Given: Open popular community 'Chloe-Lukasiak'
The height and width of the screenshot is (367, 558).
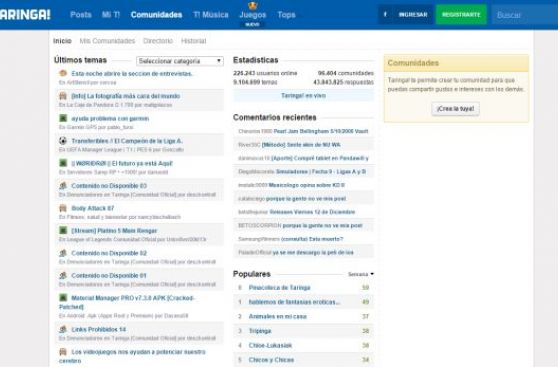Looking at the screenshot, I should point(270,345).
